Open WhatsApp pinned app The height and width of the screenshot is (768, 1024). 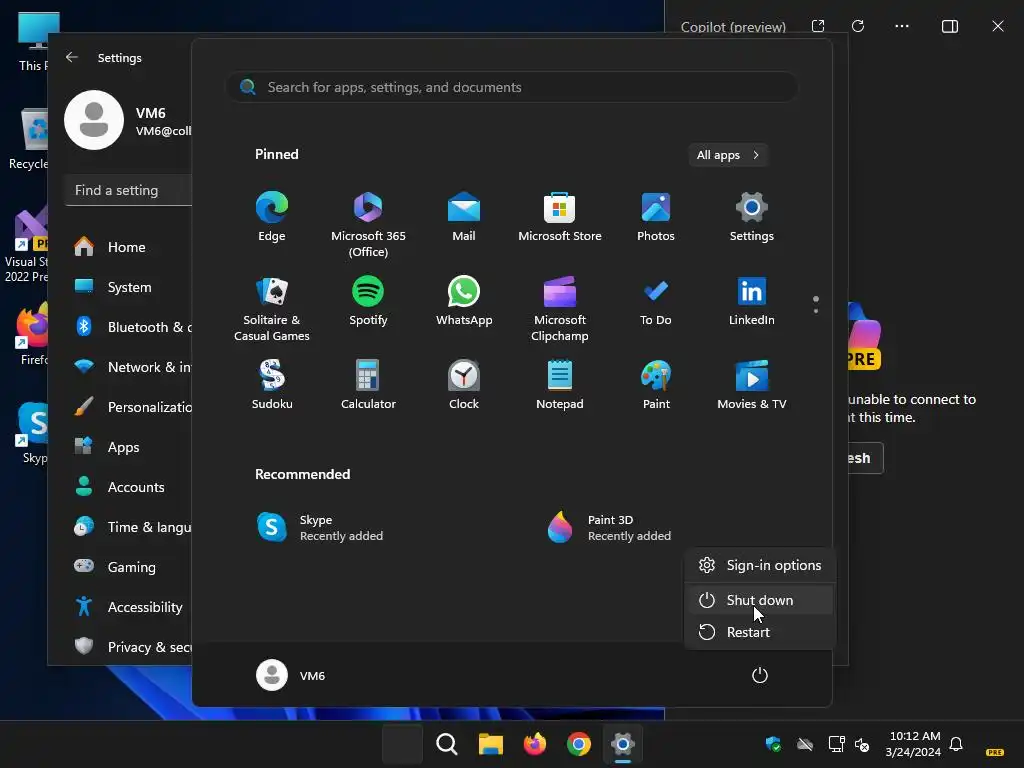coord(464,301)
